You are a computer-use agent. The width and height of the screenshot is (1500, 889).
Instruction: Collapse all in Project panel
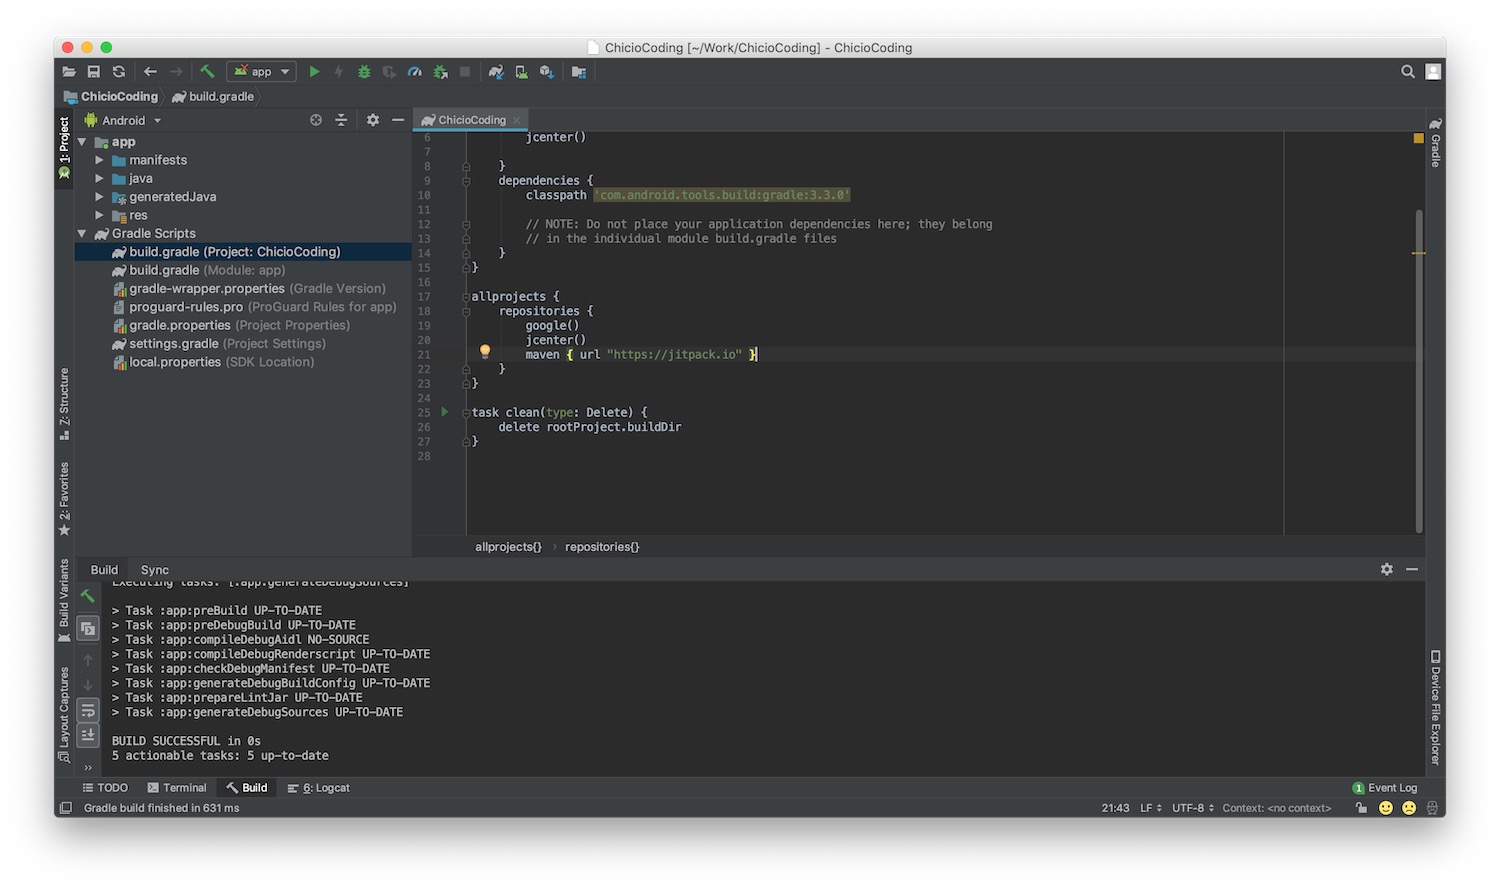341,120
